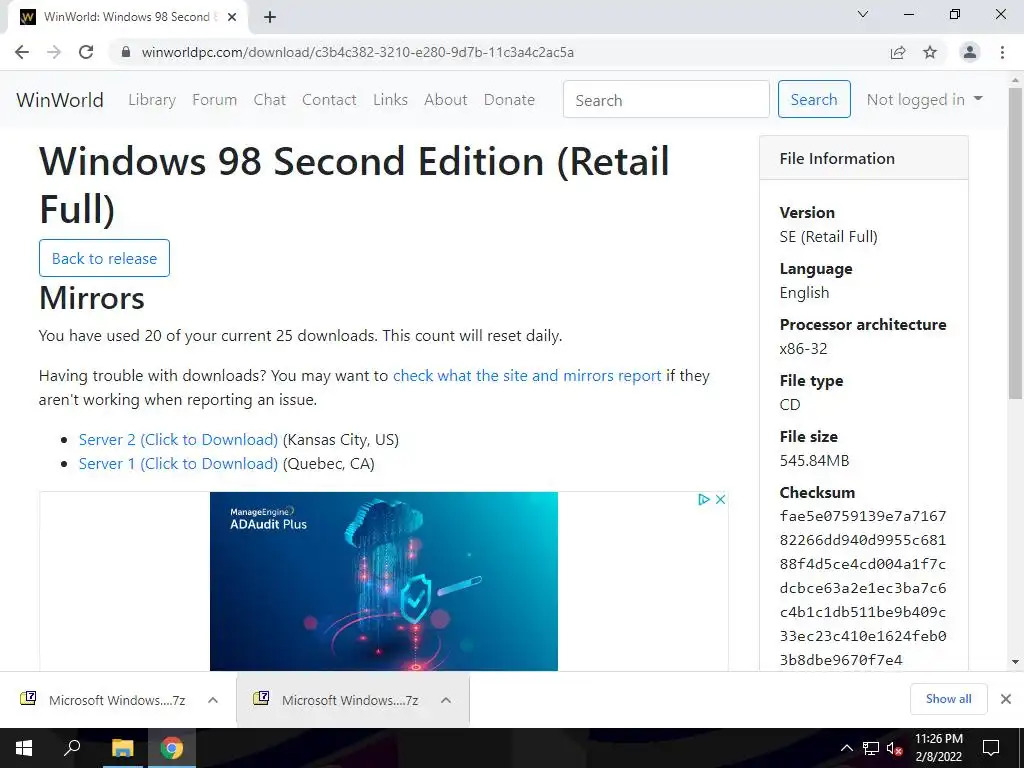1024x768 pixels.
Task: Bookmark this page with the star icon
Action: (930, 52)
